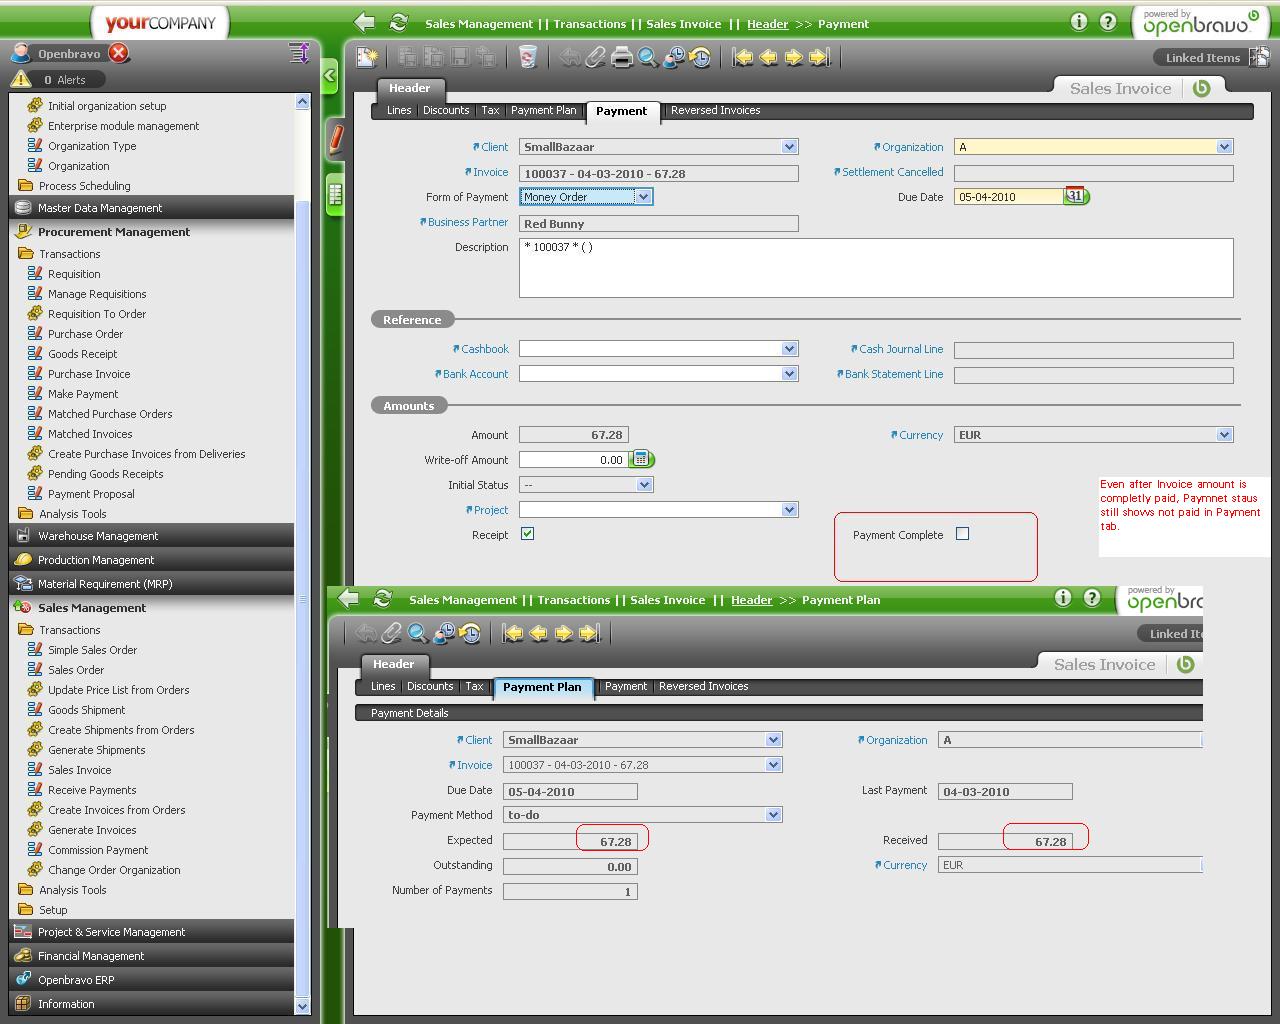1280x1024 pixels.
Task: Open Payment tab in Payment Plan window
Action: coord(626,687)
